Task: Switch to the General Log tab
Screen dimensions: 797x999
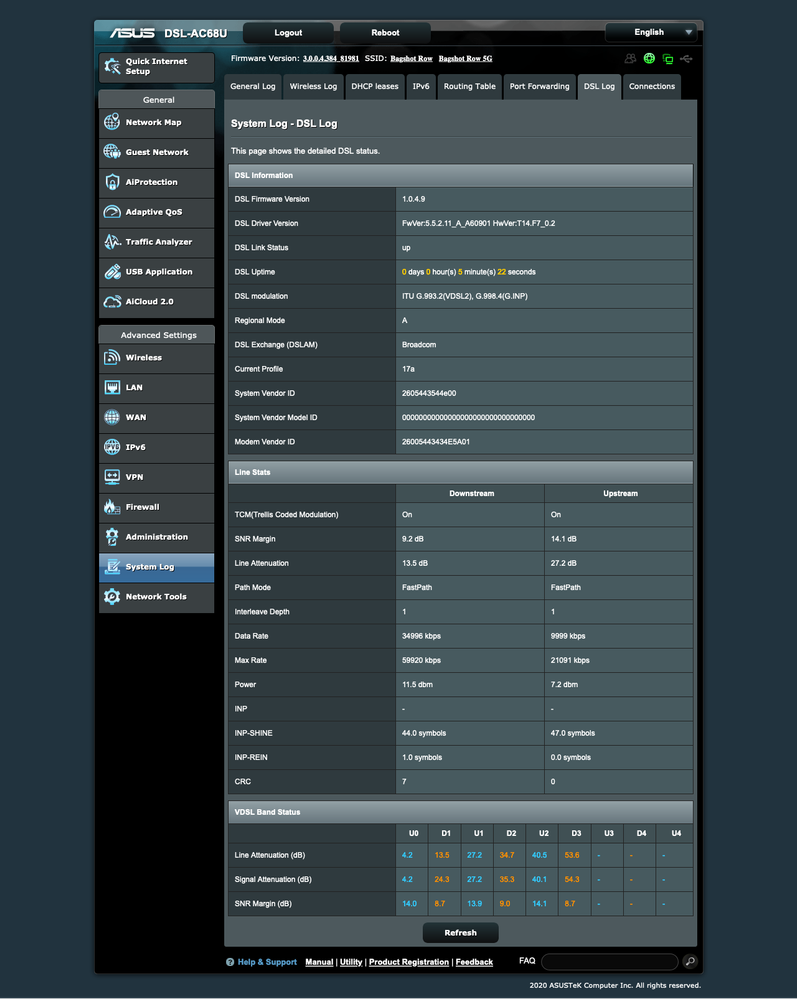Action: [x=253, y=87]
